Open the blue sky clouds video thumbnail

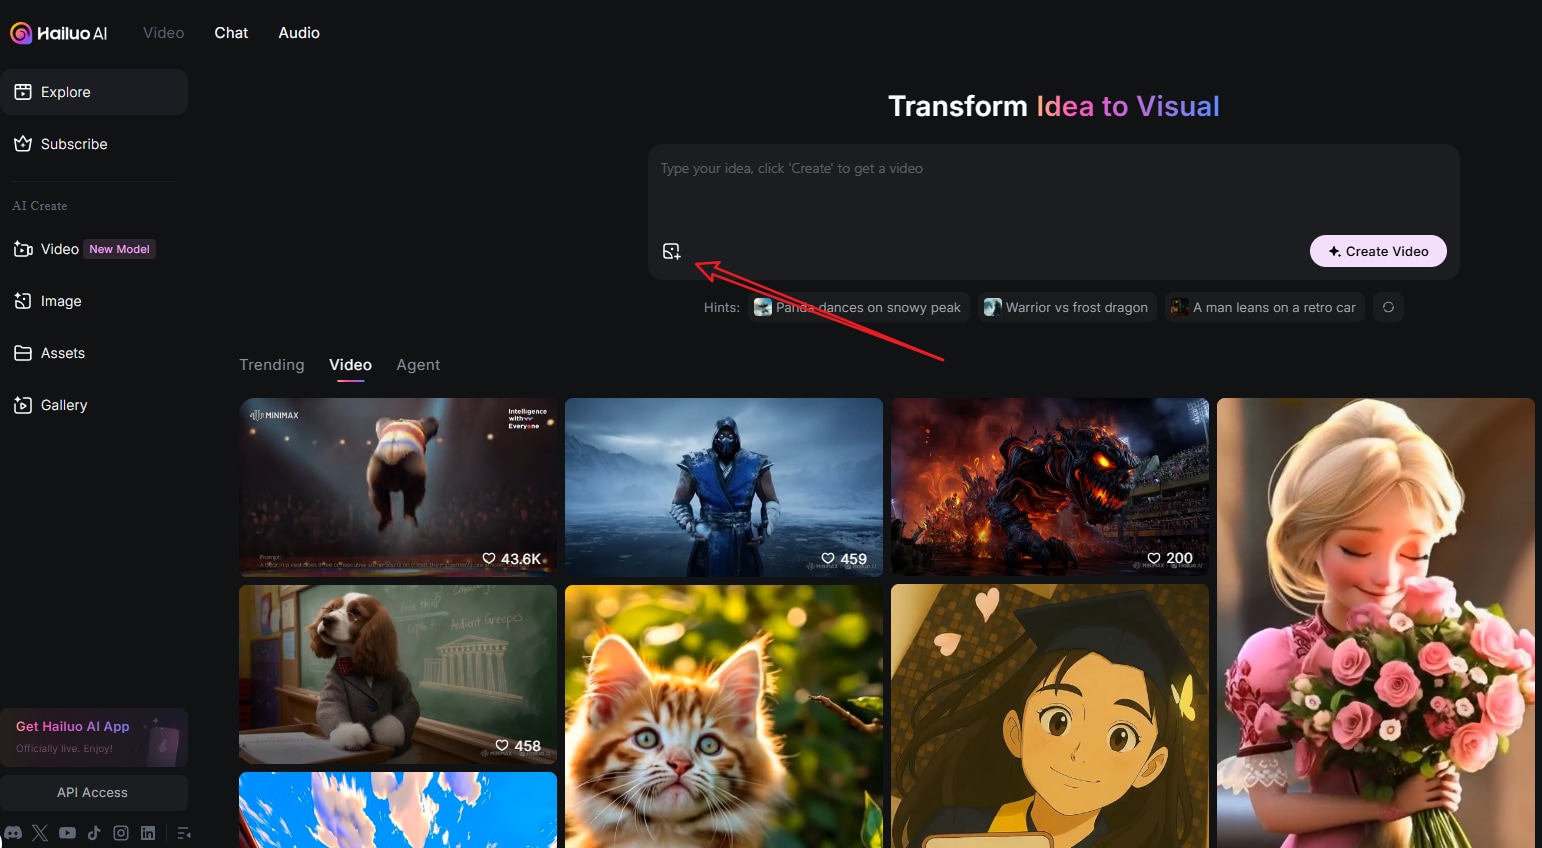pyautogui.click(x=398, y=810)
